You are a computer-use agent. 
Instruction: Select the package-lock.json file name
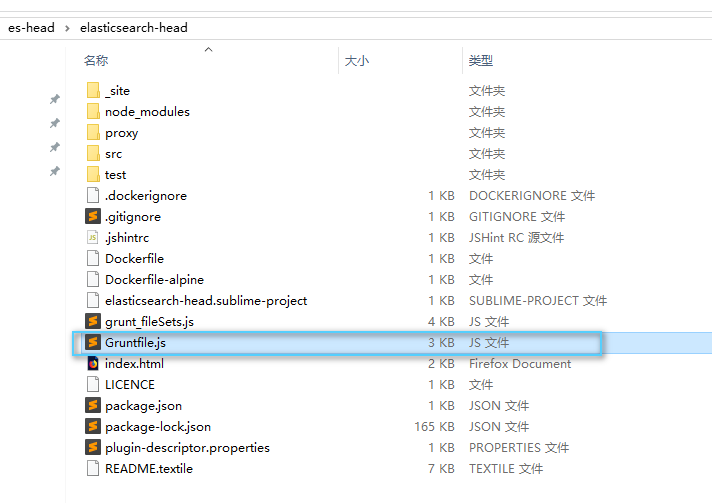click(x=158, y=426)
